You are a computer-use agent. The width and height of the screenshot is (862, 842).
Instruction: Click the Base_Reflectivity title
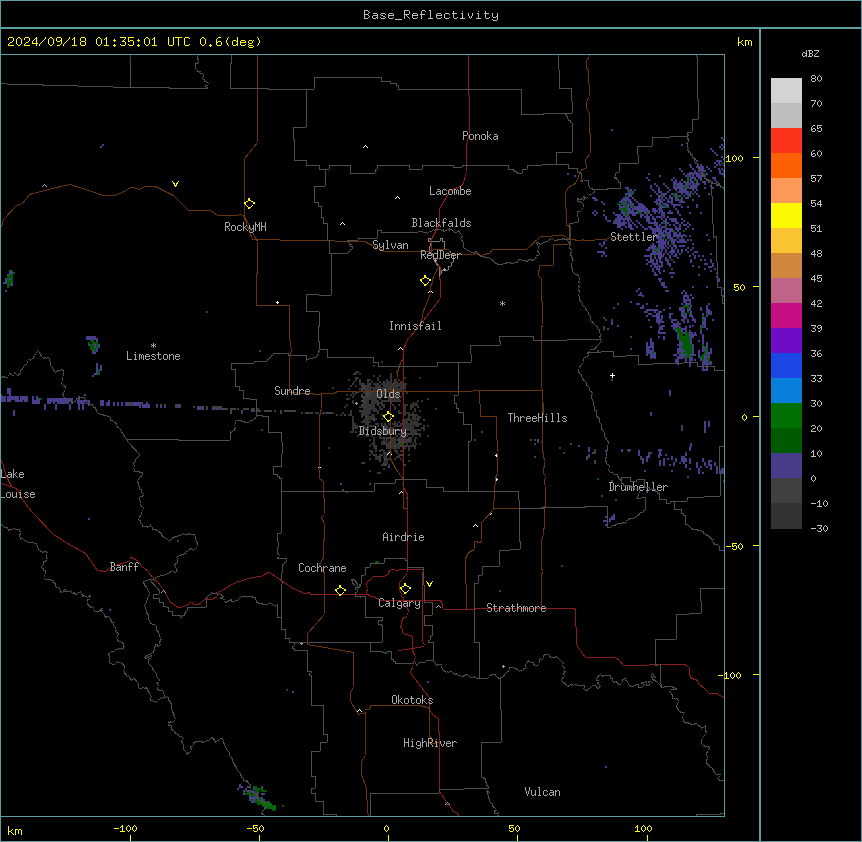tap(431, 15)
